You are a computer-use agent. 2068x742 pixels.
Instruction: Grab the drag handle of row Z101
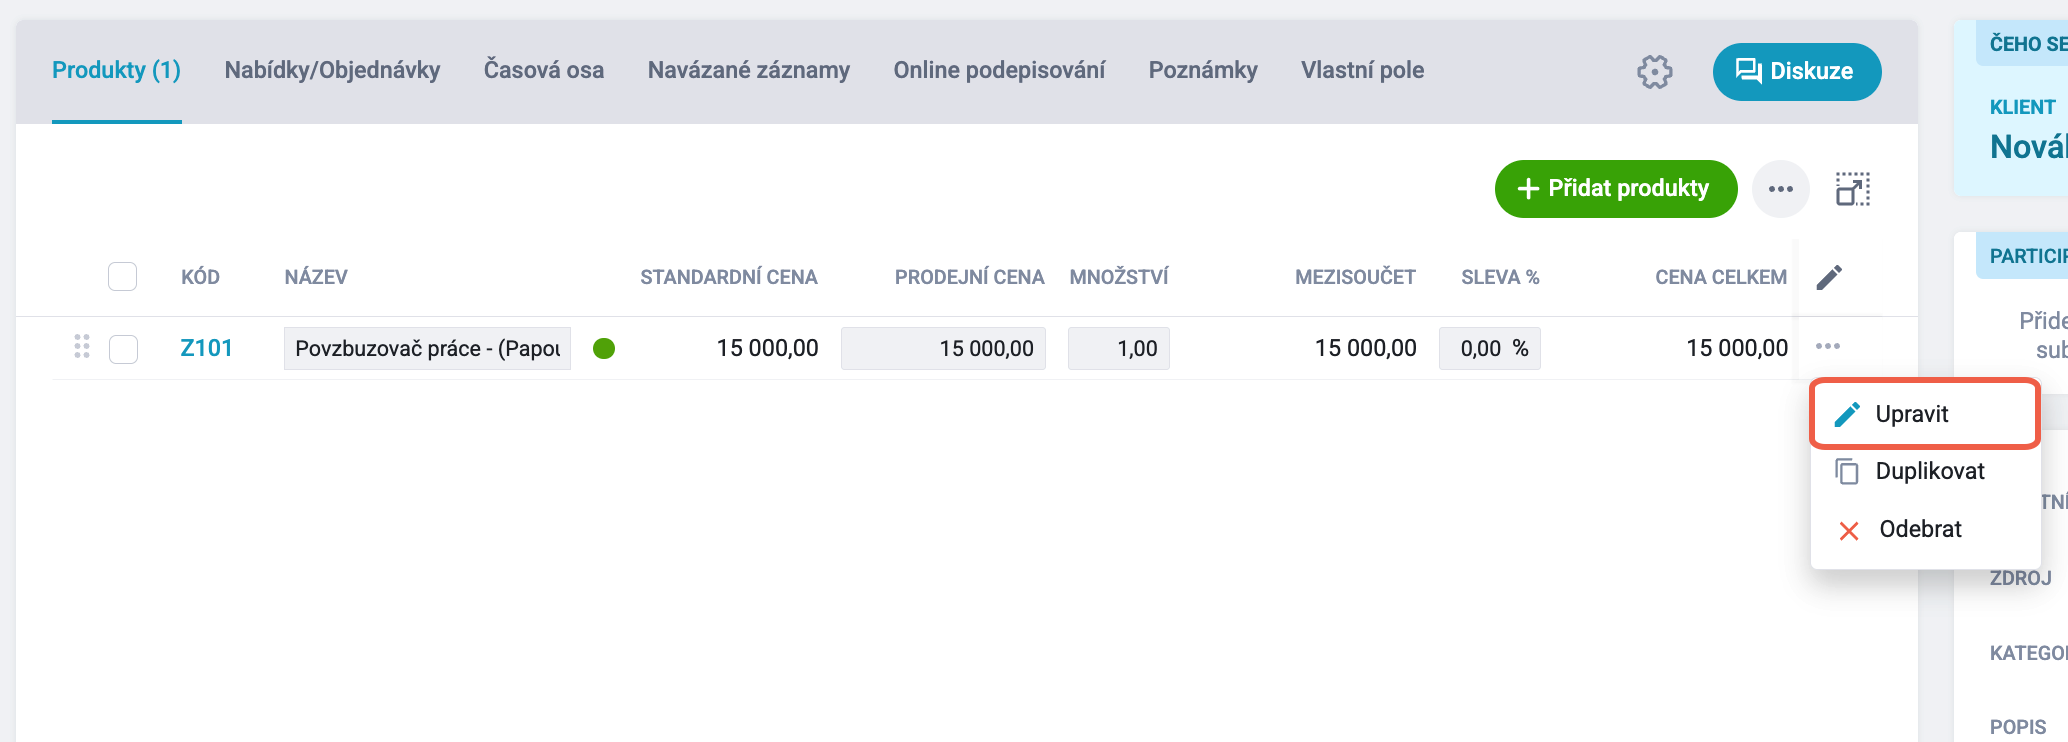tap(82, 346)
